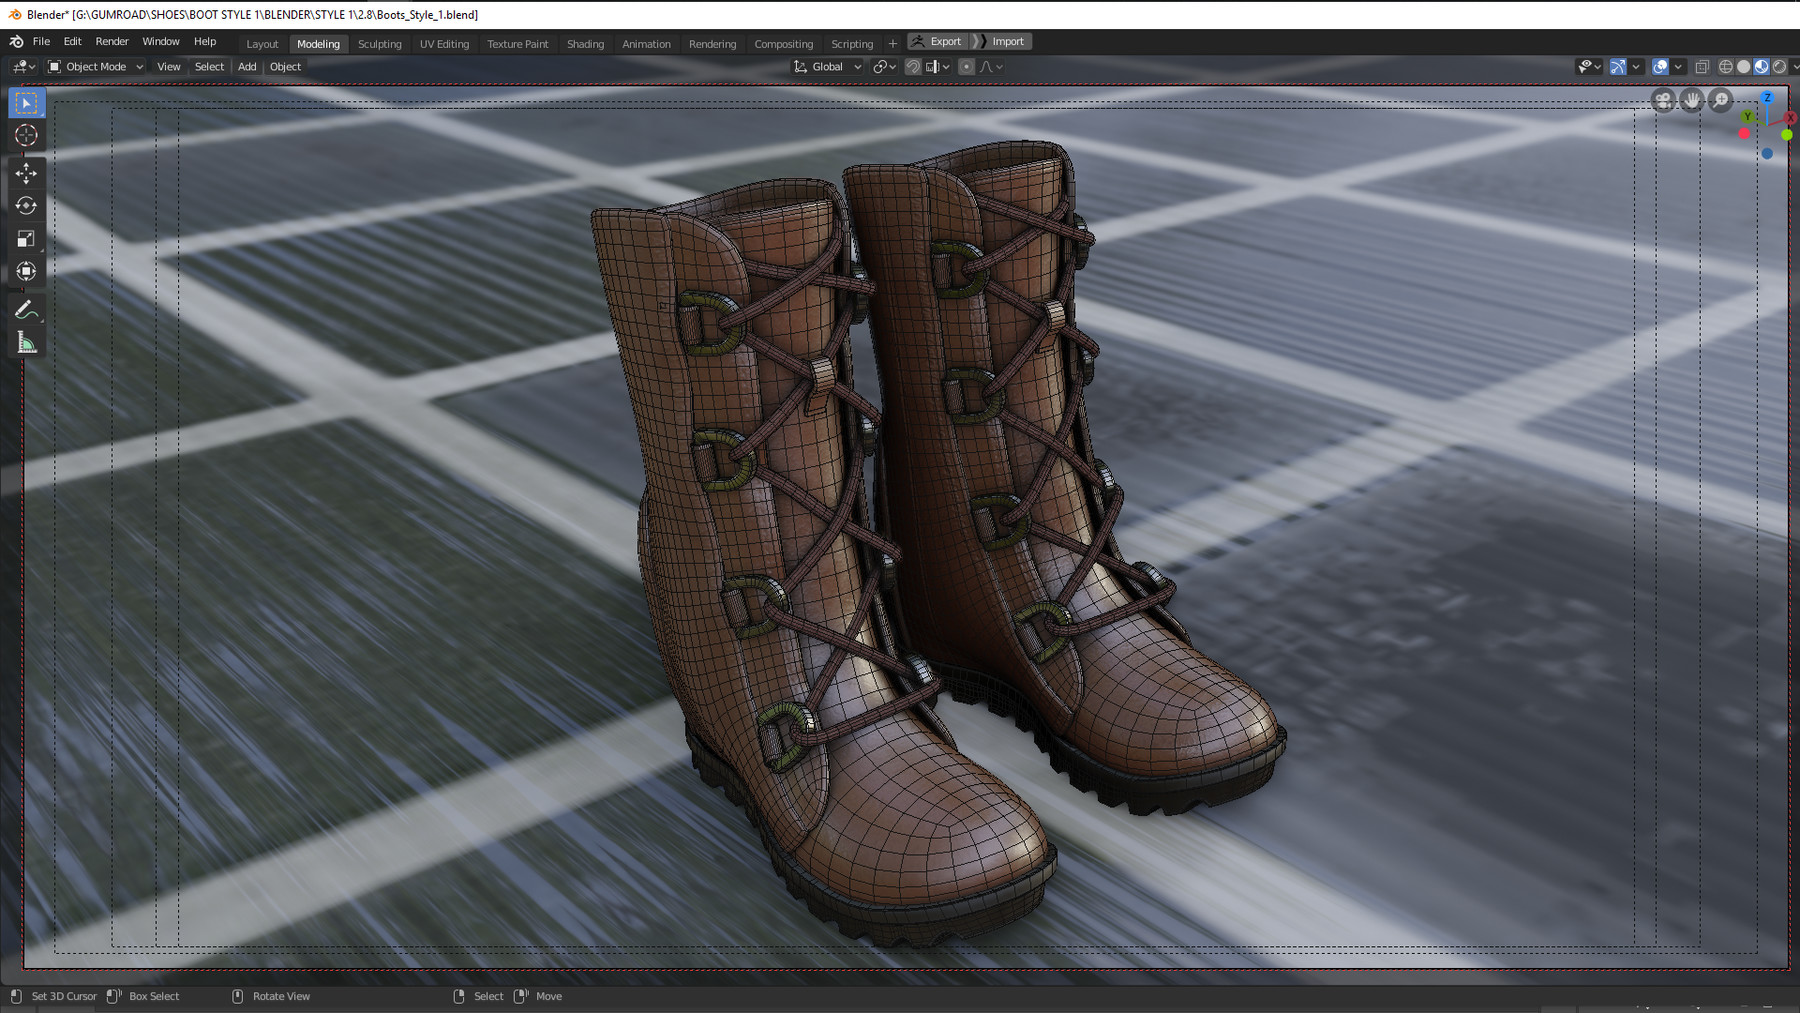Open the viewport View menu
Image resolution: width=1800 pixels, height=1013 pixels.
point(169,67)
